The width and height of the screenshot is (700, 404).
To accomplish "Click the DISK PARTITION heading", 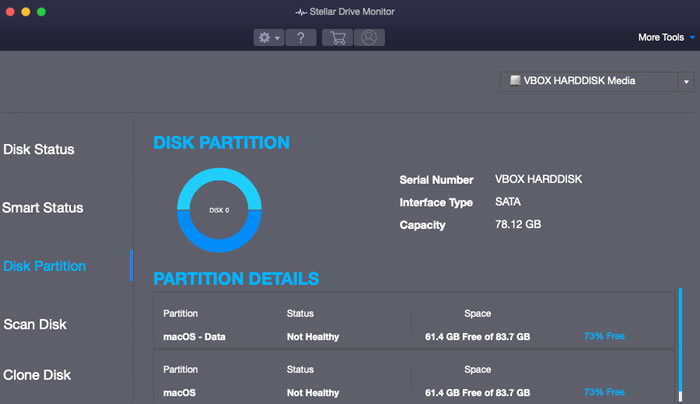I will (221, 143).
